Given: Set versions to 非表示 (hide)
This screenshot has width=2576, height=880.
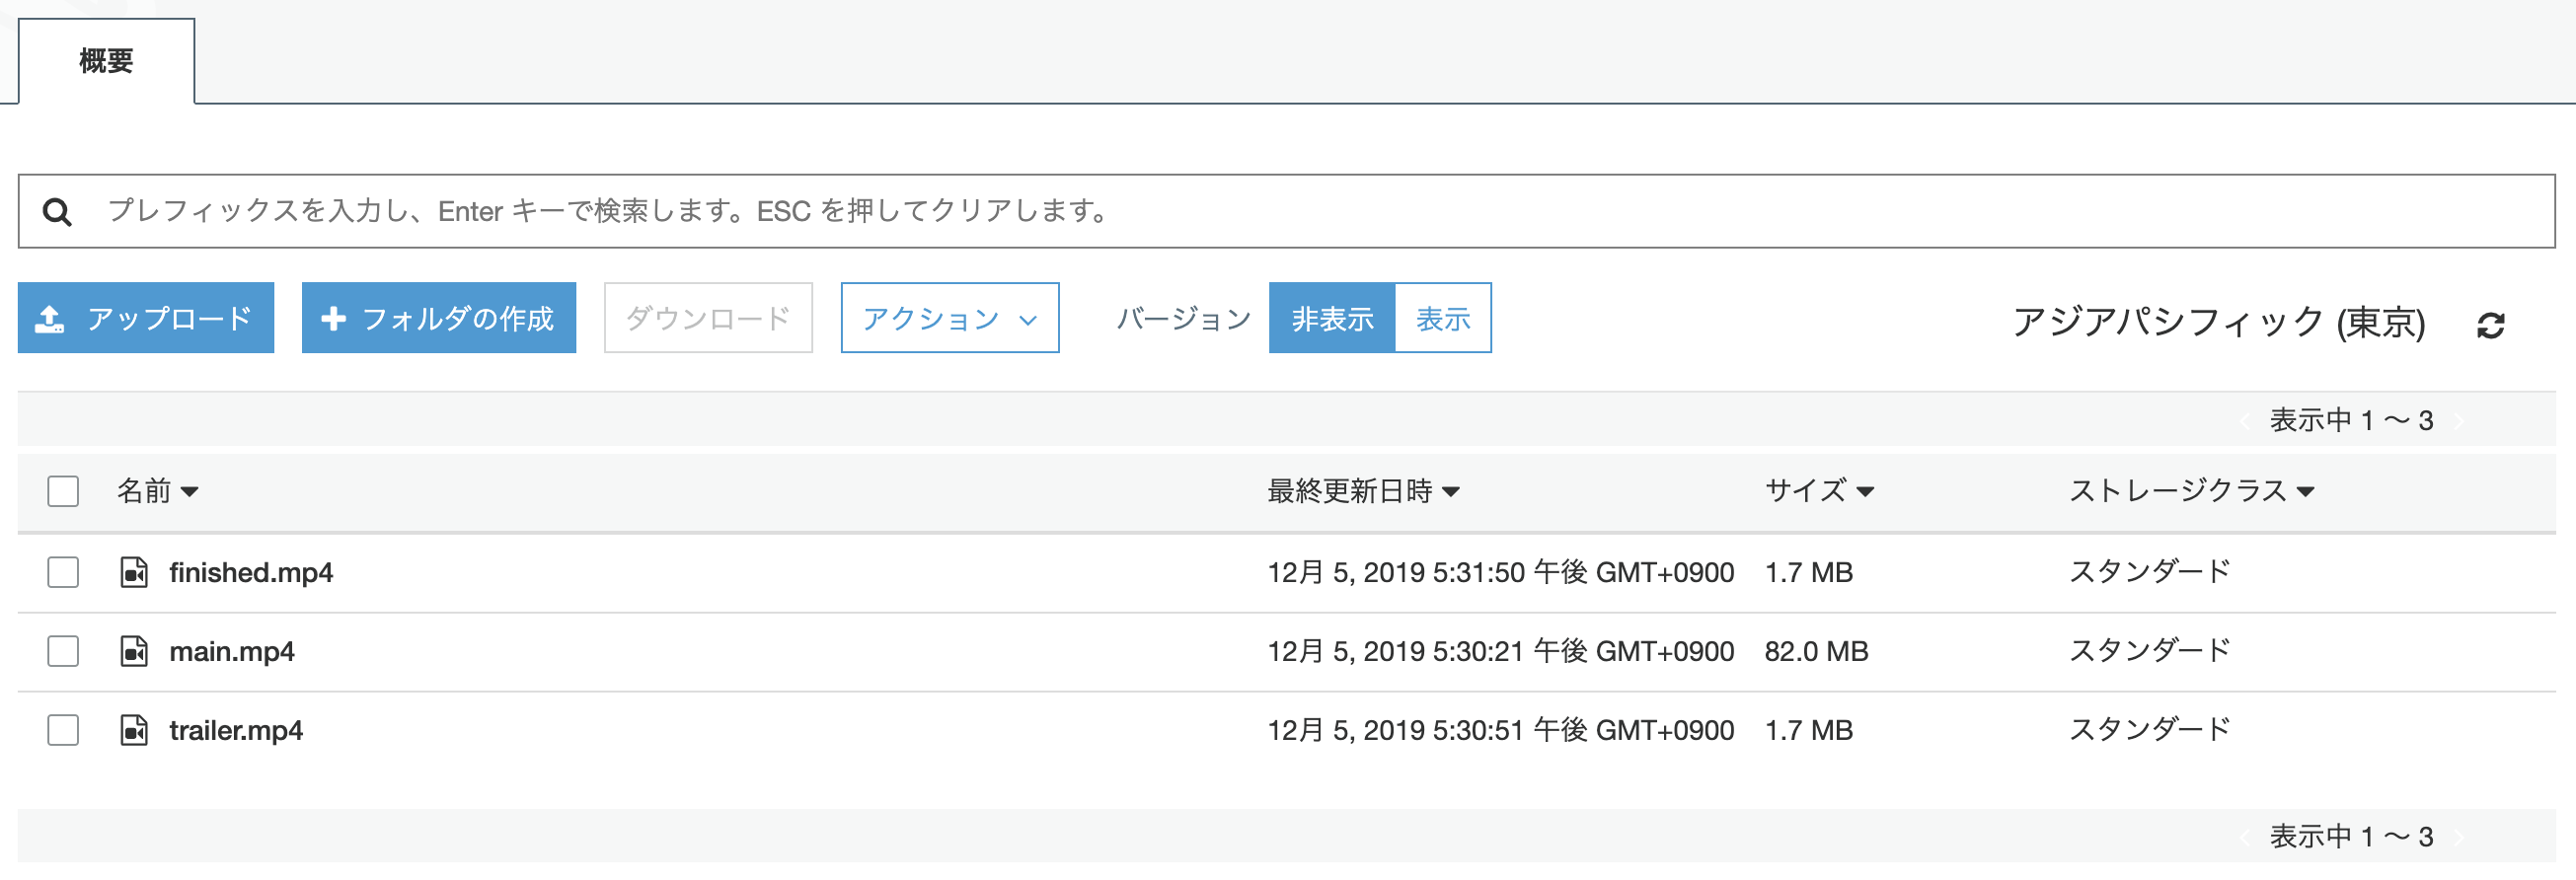Looking at the screenshot, I should click(x=1332, y=318).
